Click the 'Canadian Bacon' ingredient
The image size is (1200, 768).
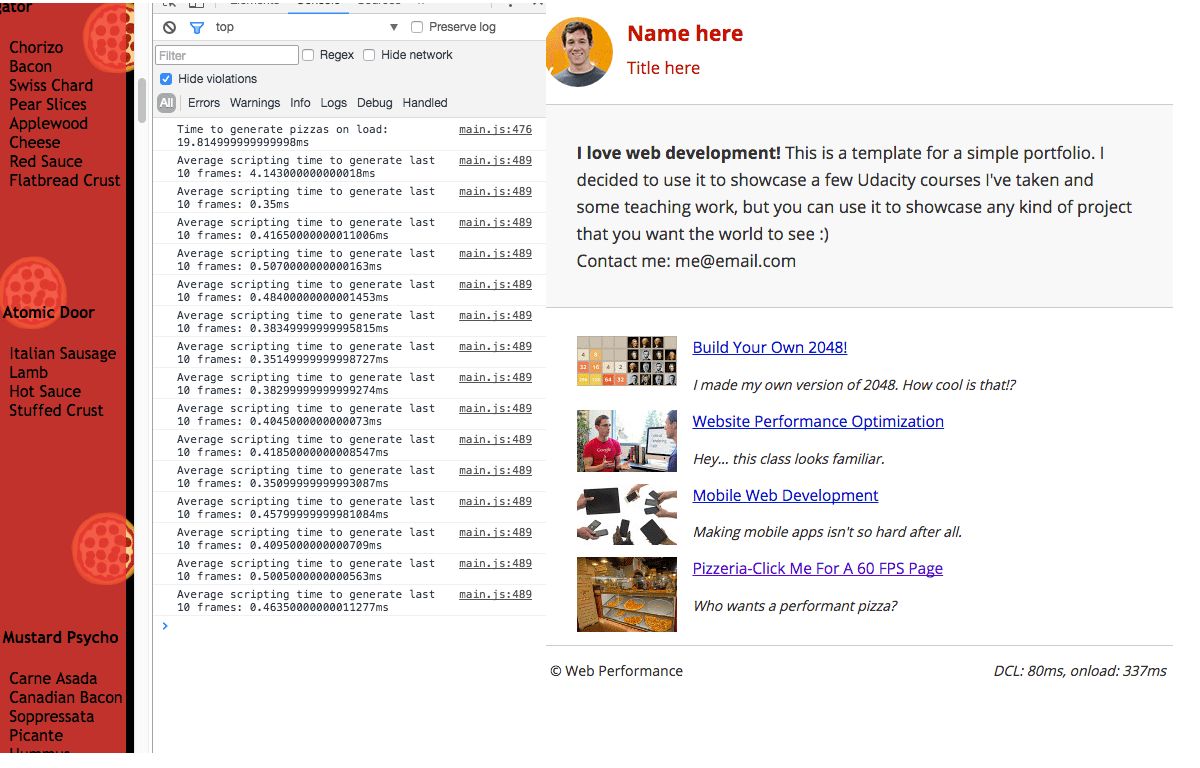coord(66,698)
